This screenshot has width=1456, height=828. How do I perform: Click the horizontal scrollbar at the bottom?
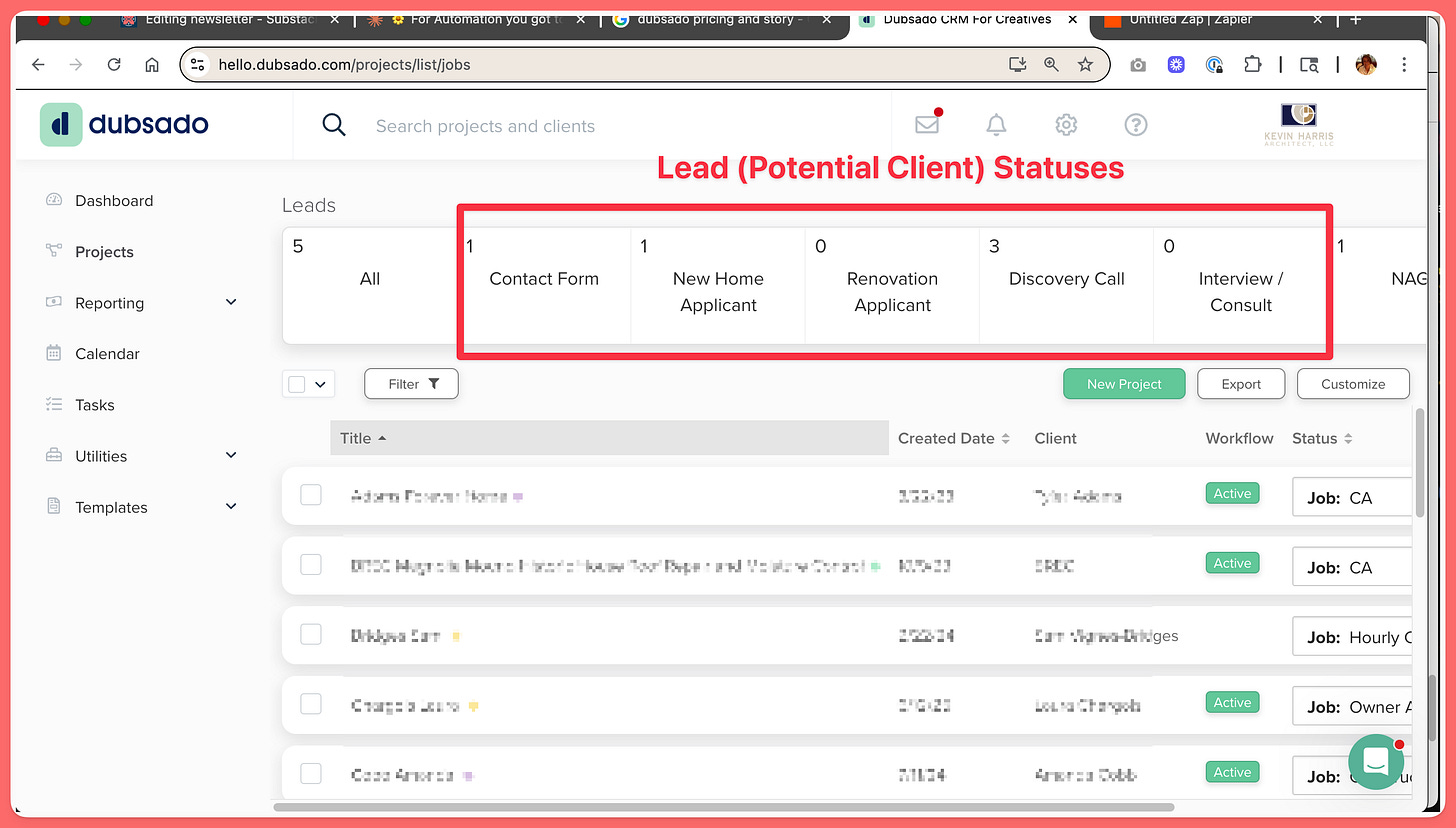click(x=724, y=806)
